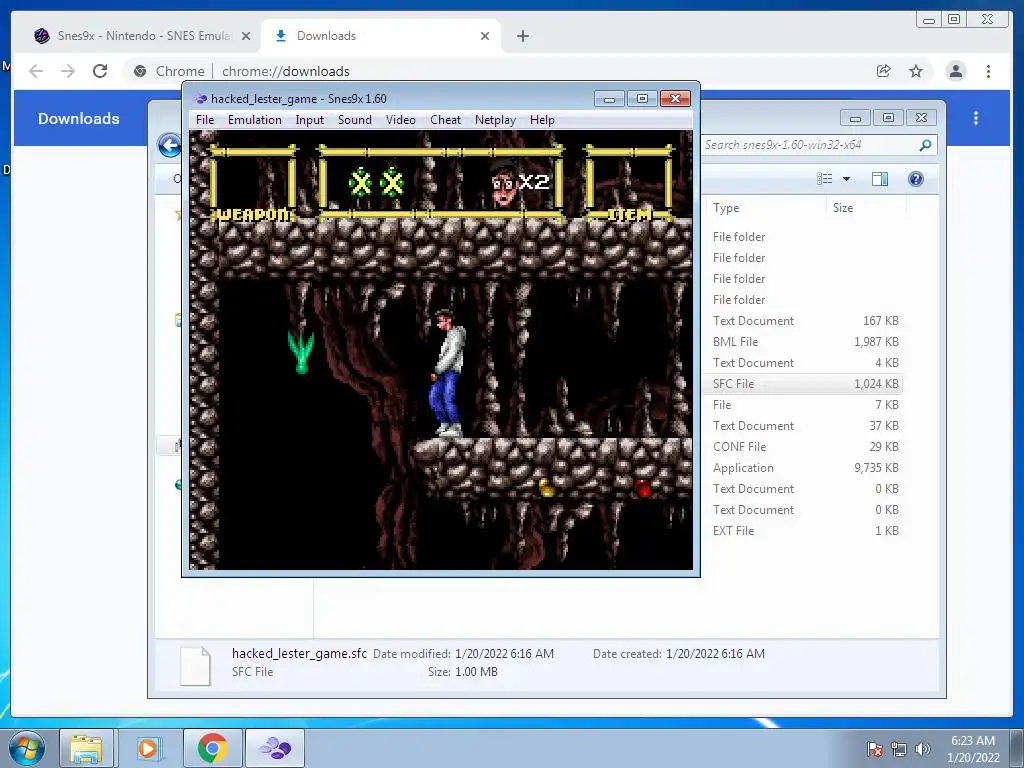Close the Downloads browser tab
1024x768 pixels.
point(485,36)
